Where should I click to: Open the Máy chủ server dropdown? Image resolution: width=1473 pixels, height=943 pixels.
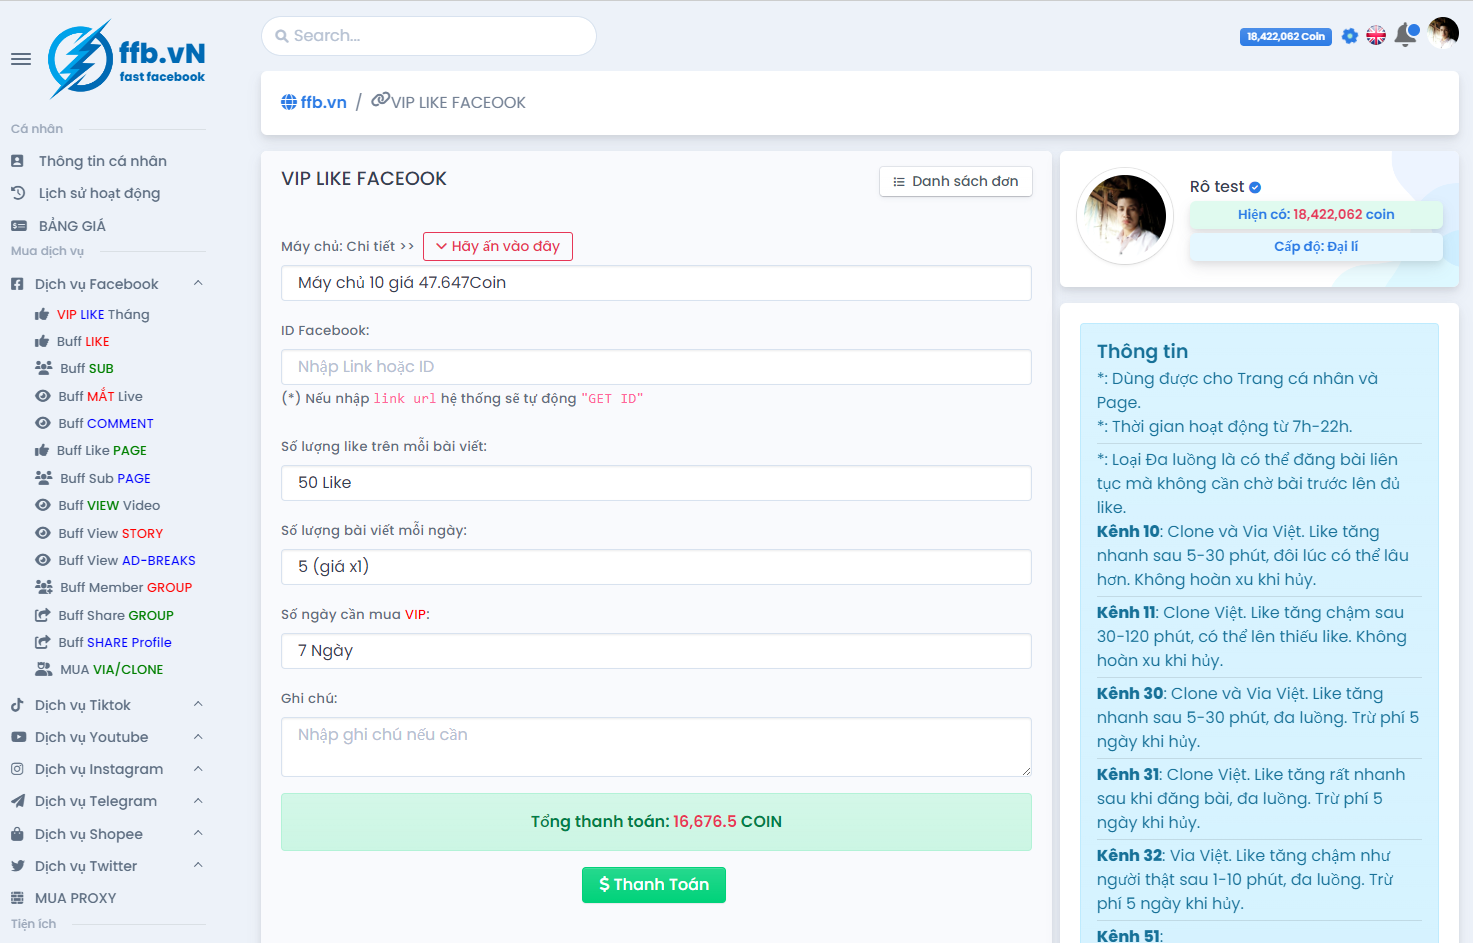(x=656, y=283)
